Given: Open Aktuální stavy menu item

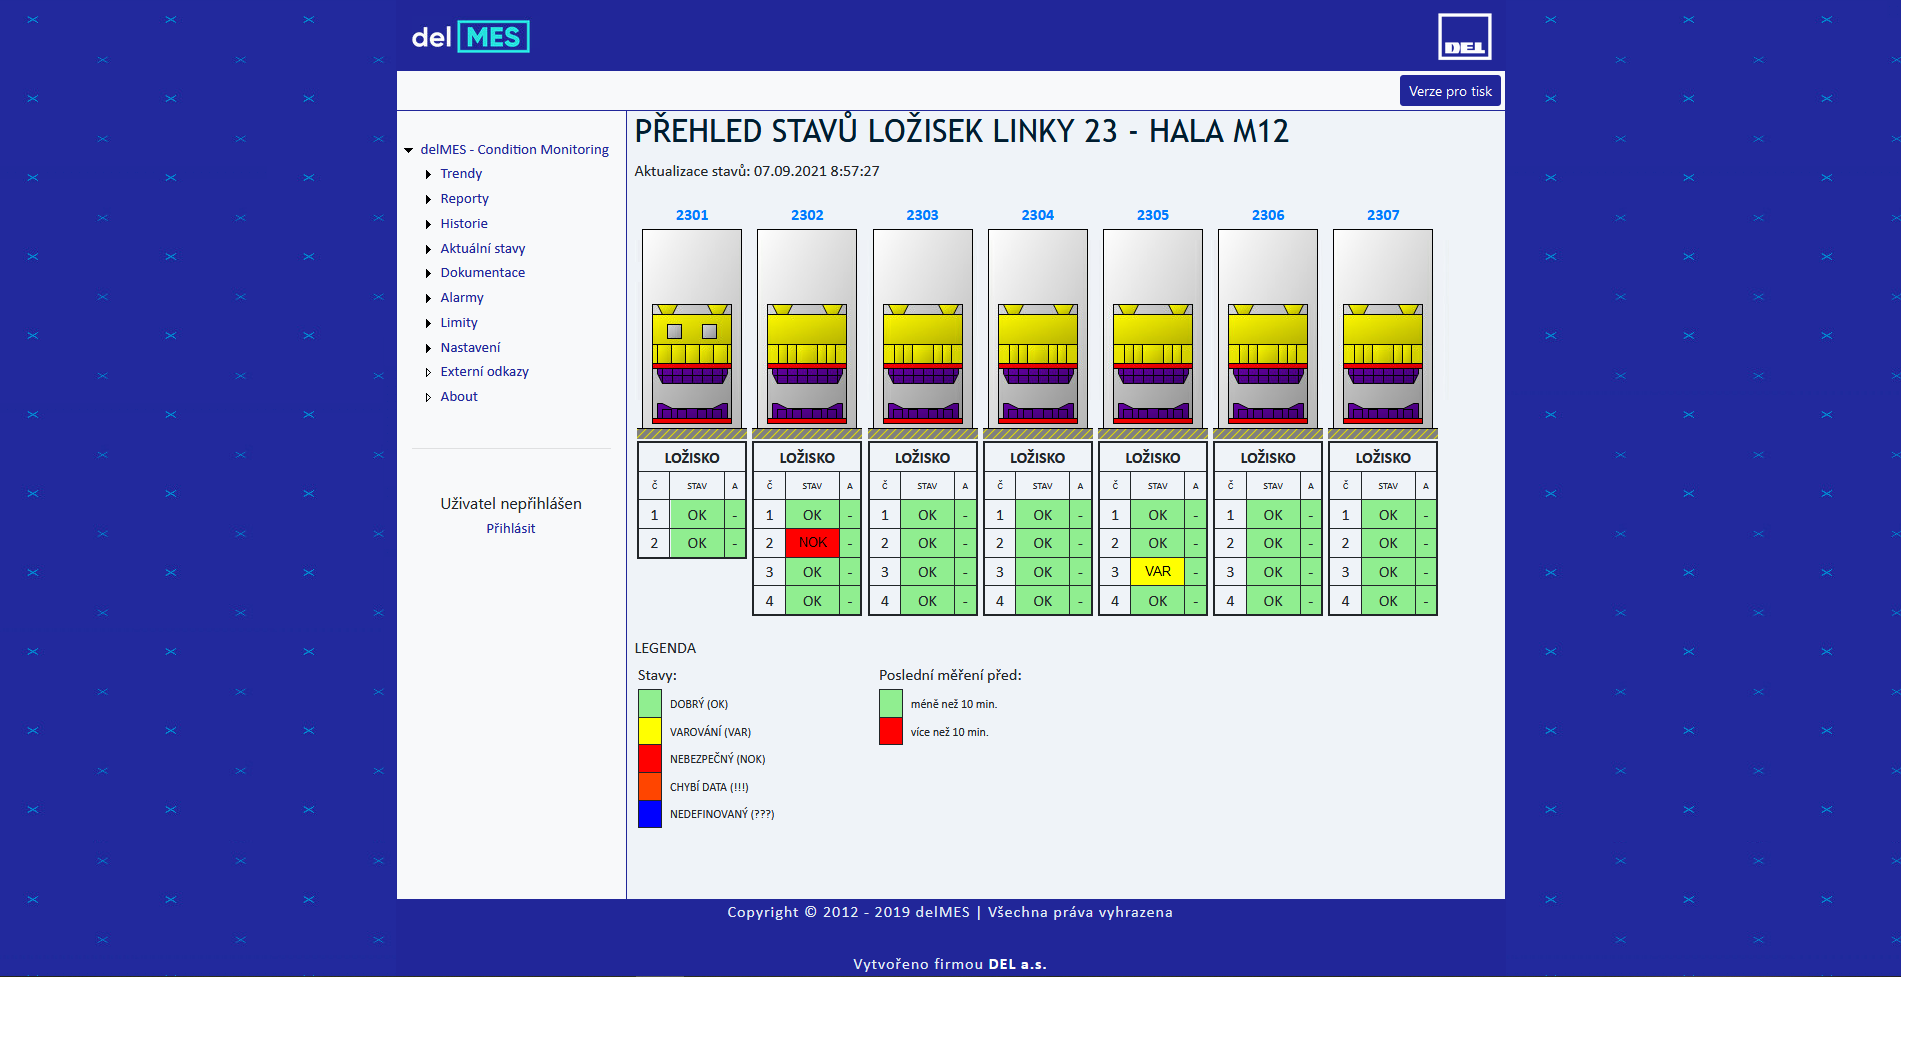Looking at the screenshot, I should 482,249.
